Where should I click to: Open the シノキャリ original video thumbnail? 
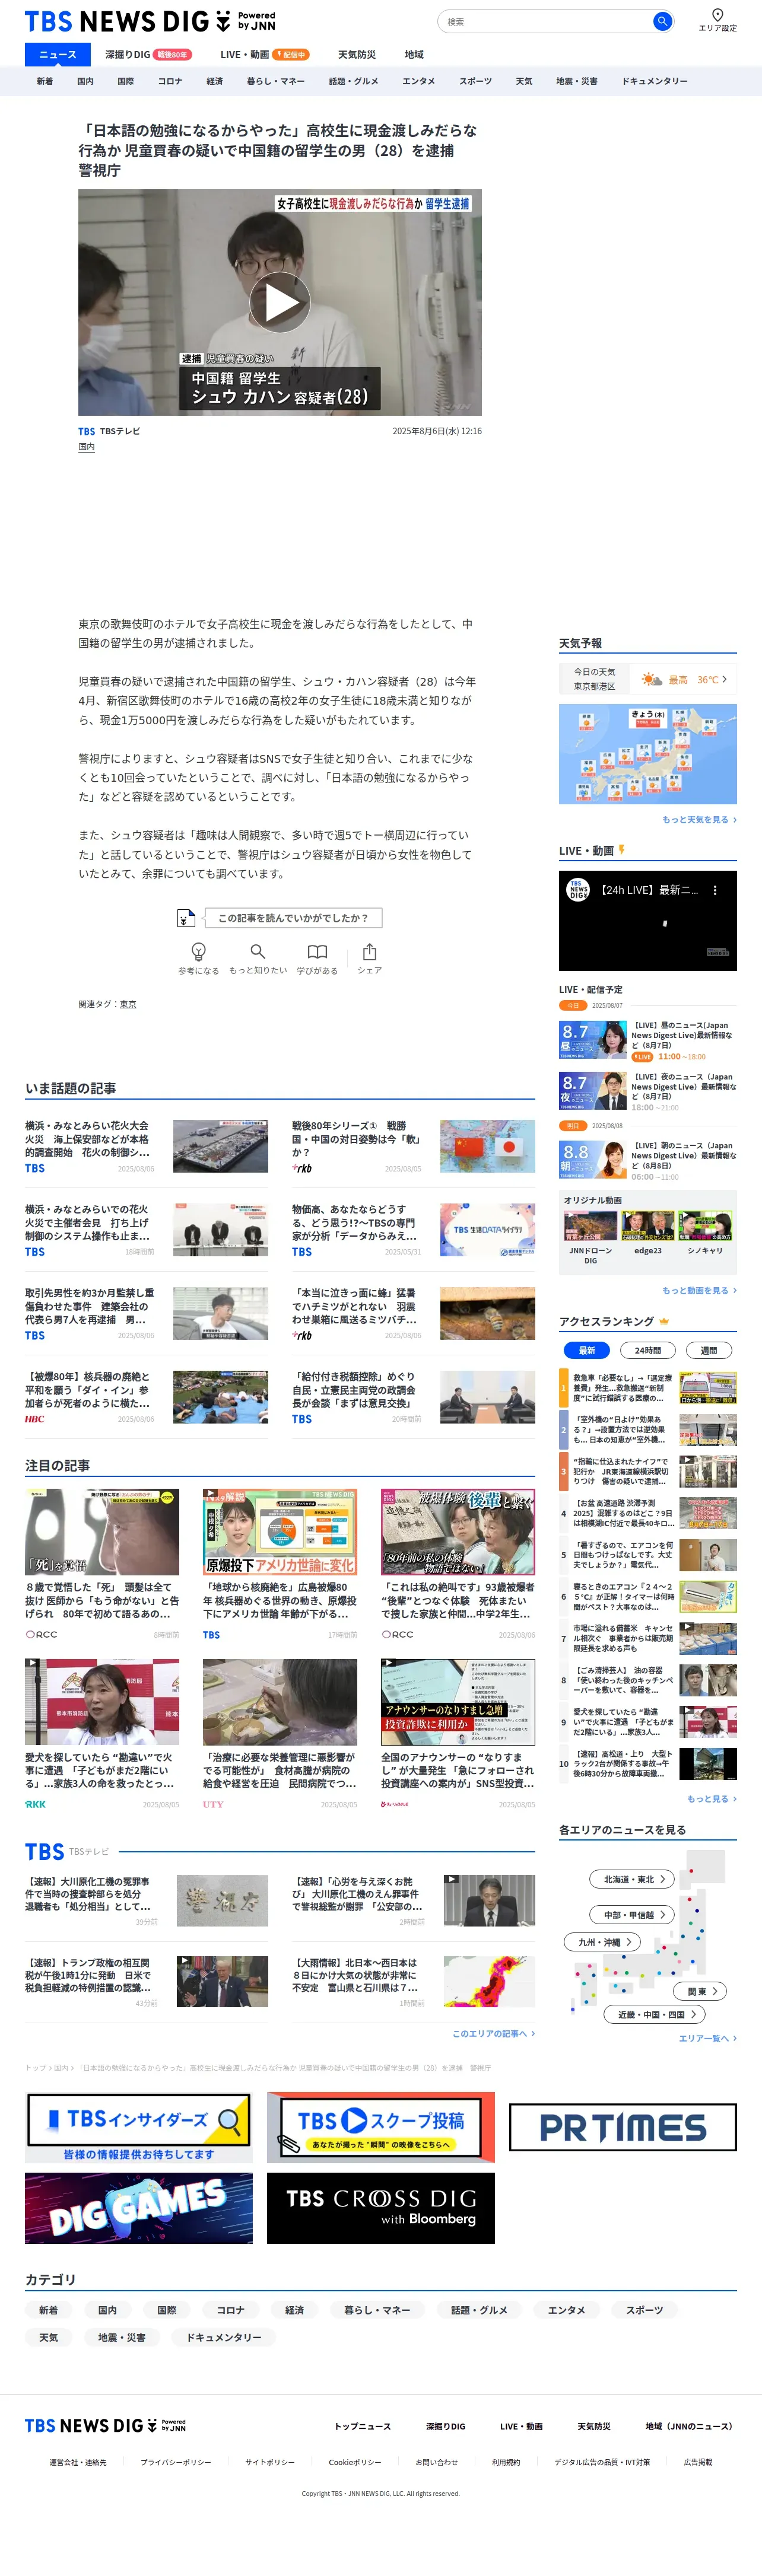705,1226
